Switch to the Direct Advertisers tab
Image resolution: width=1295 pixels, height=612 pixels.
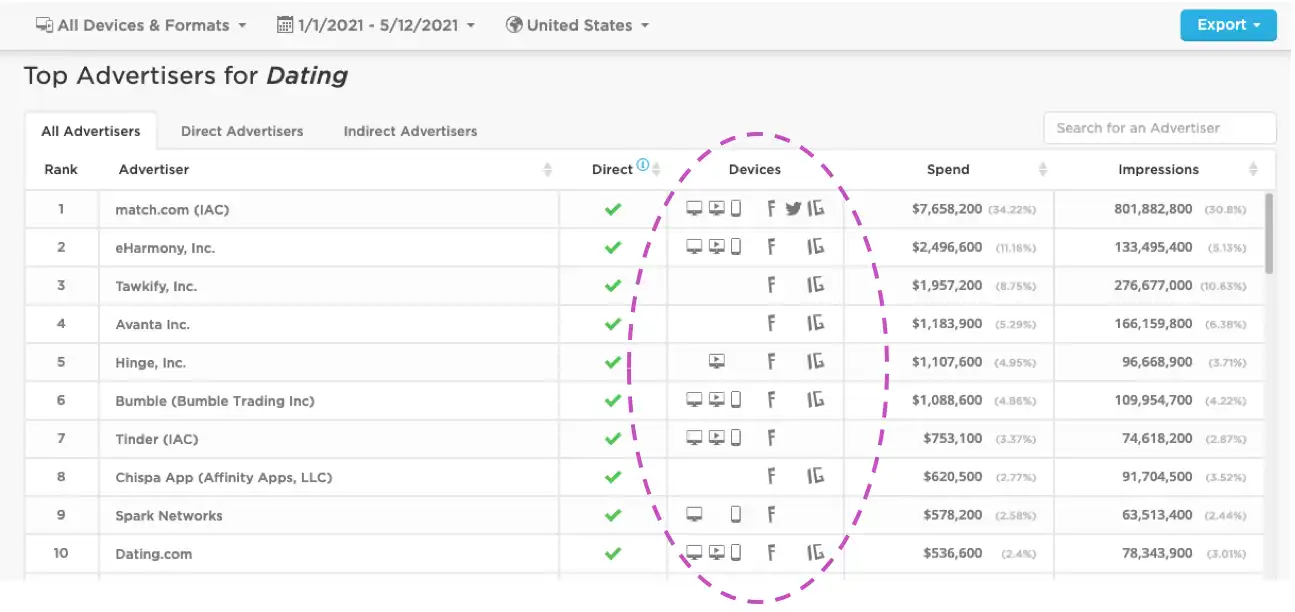point(242,131)
